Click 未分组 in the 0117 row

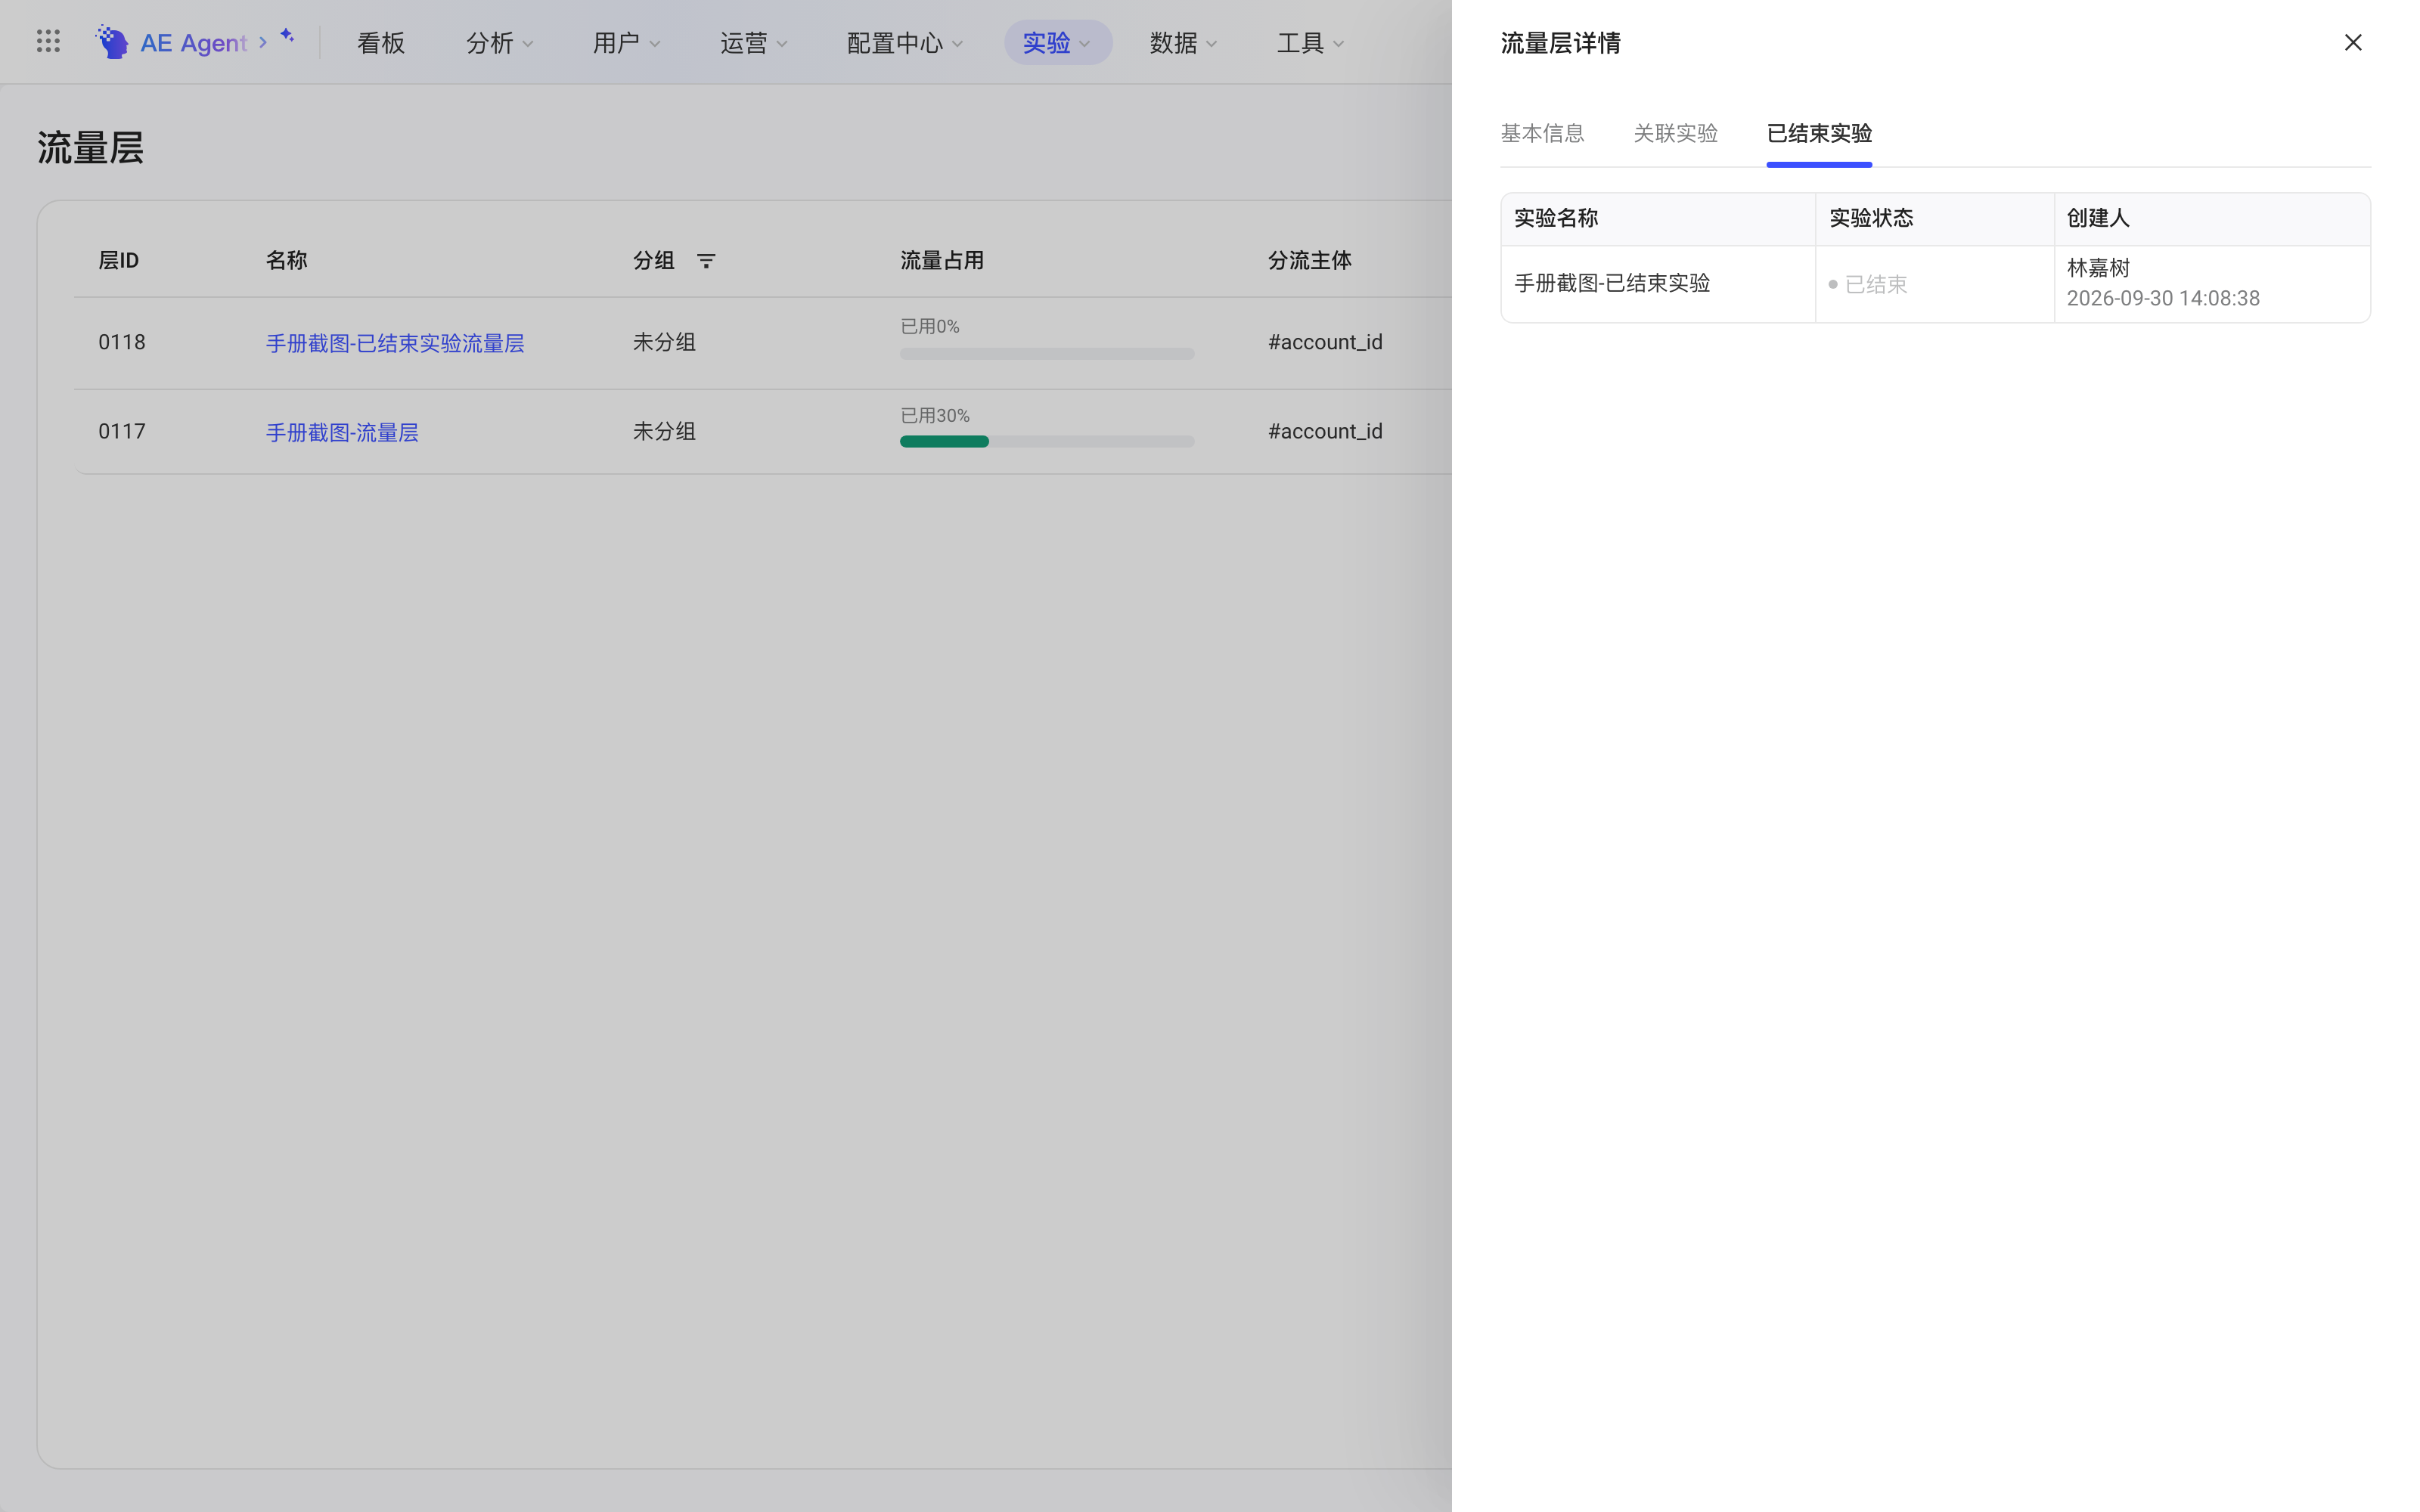(664, 431)
